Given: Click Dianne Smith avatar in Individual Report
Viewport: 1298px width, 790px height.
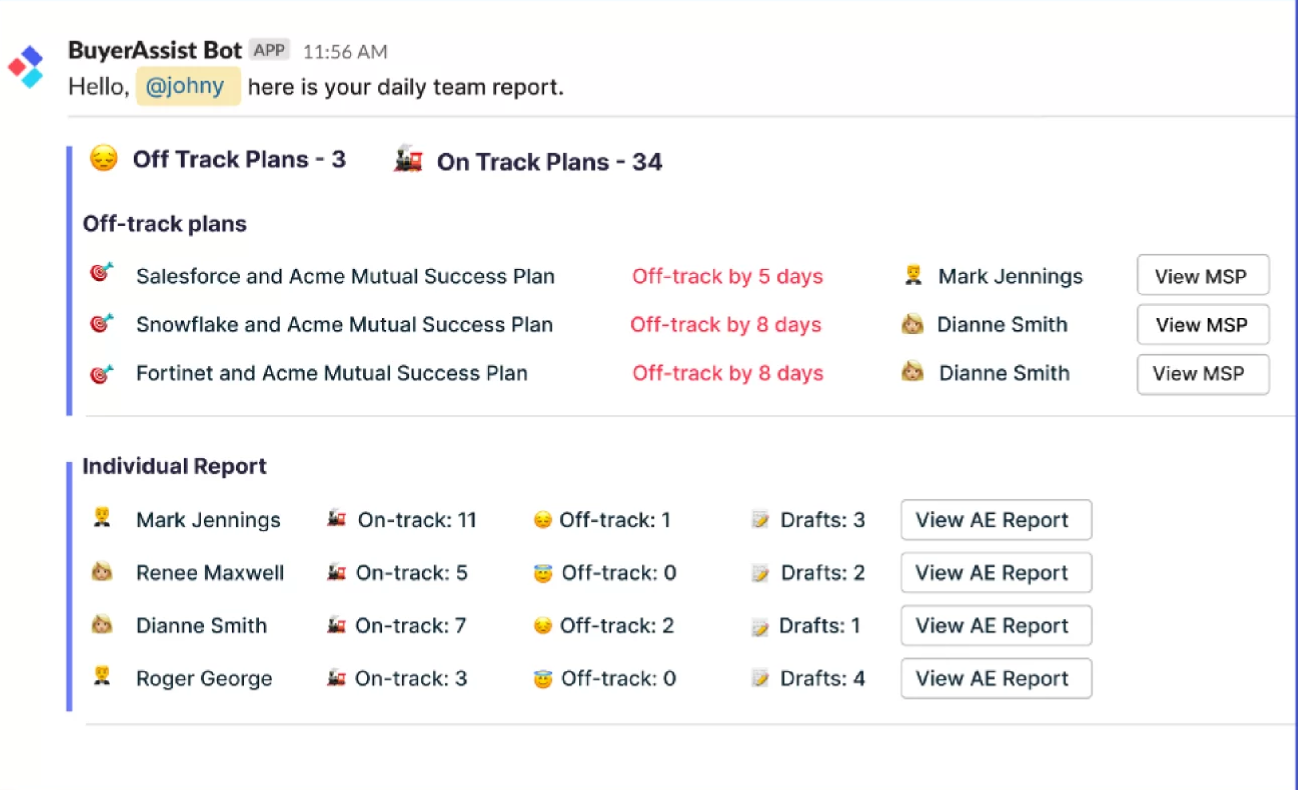Looking at the screenshot, I should click(x=101, y=624).
